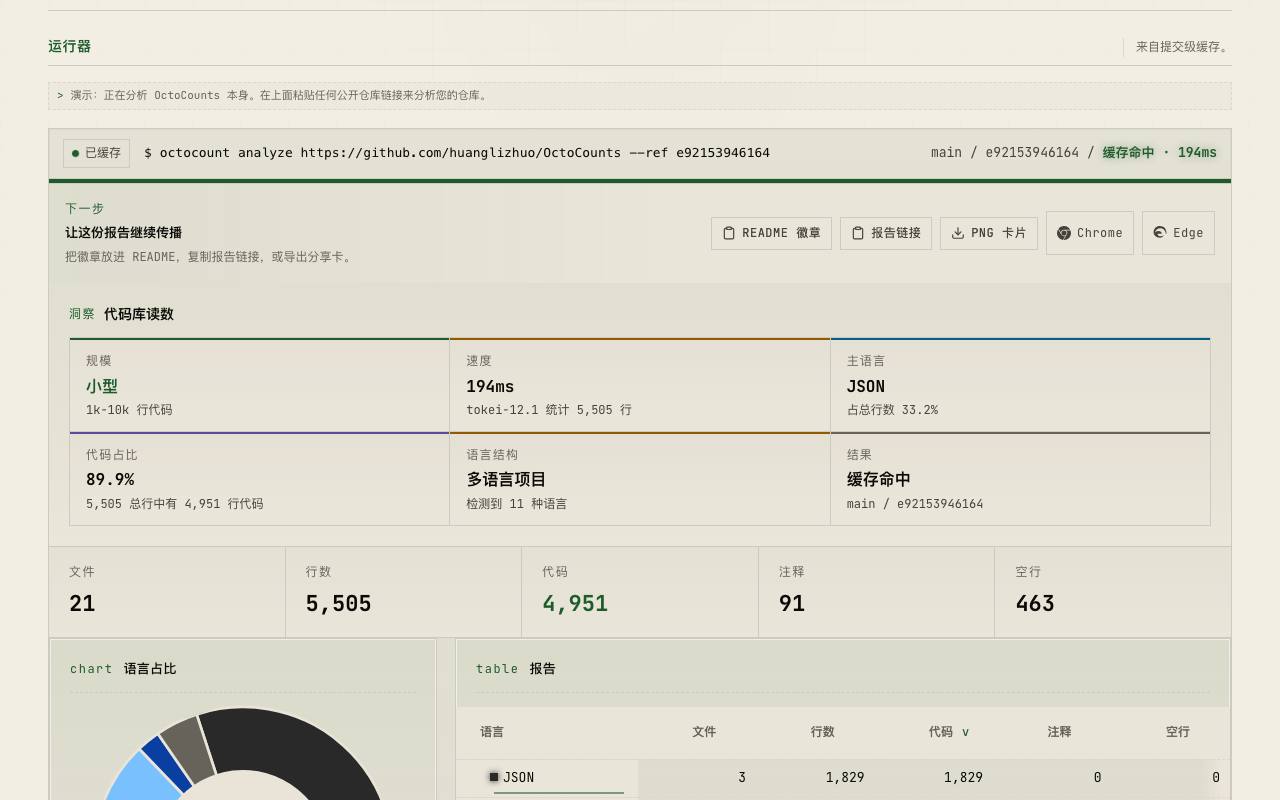Click the 缓存命中 · 194ms status text
The image size is (1280, 800).
(1160, 153)
